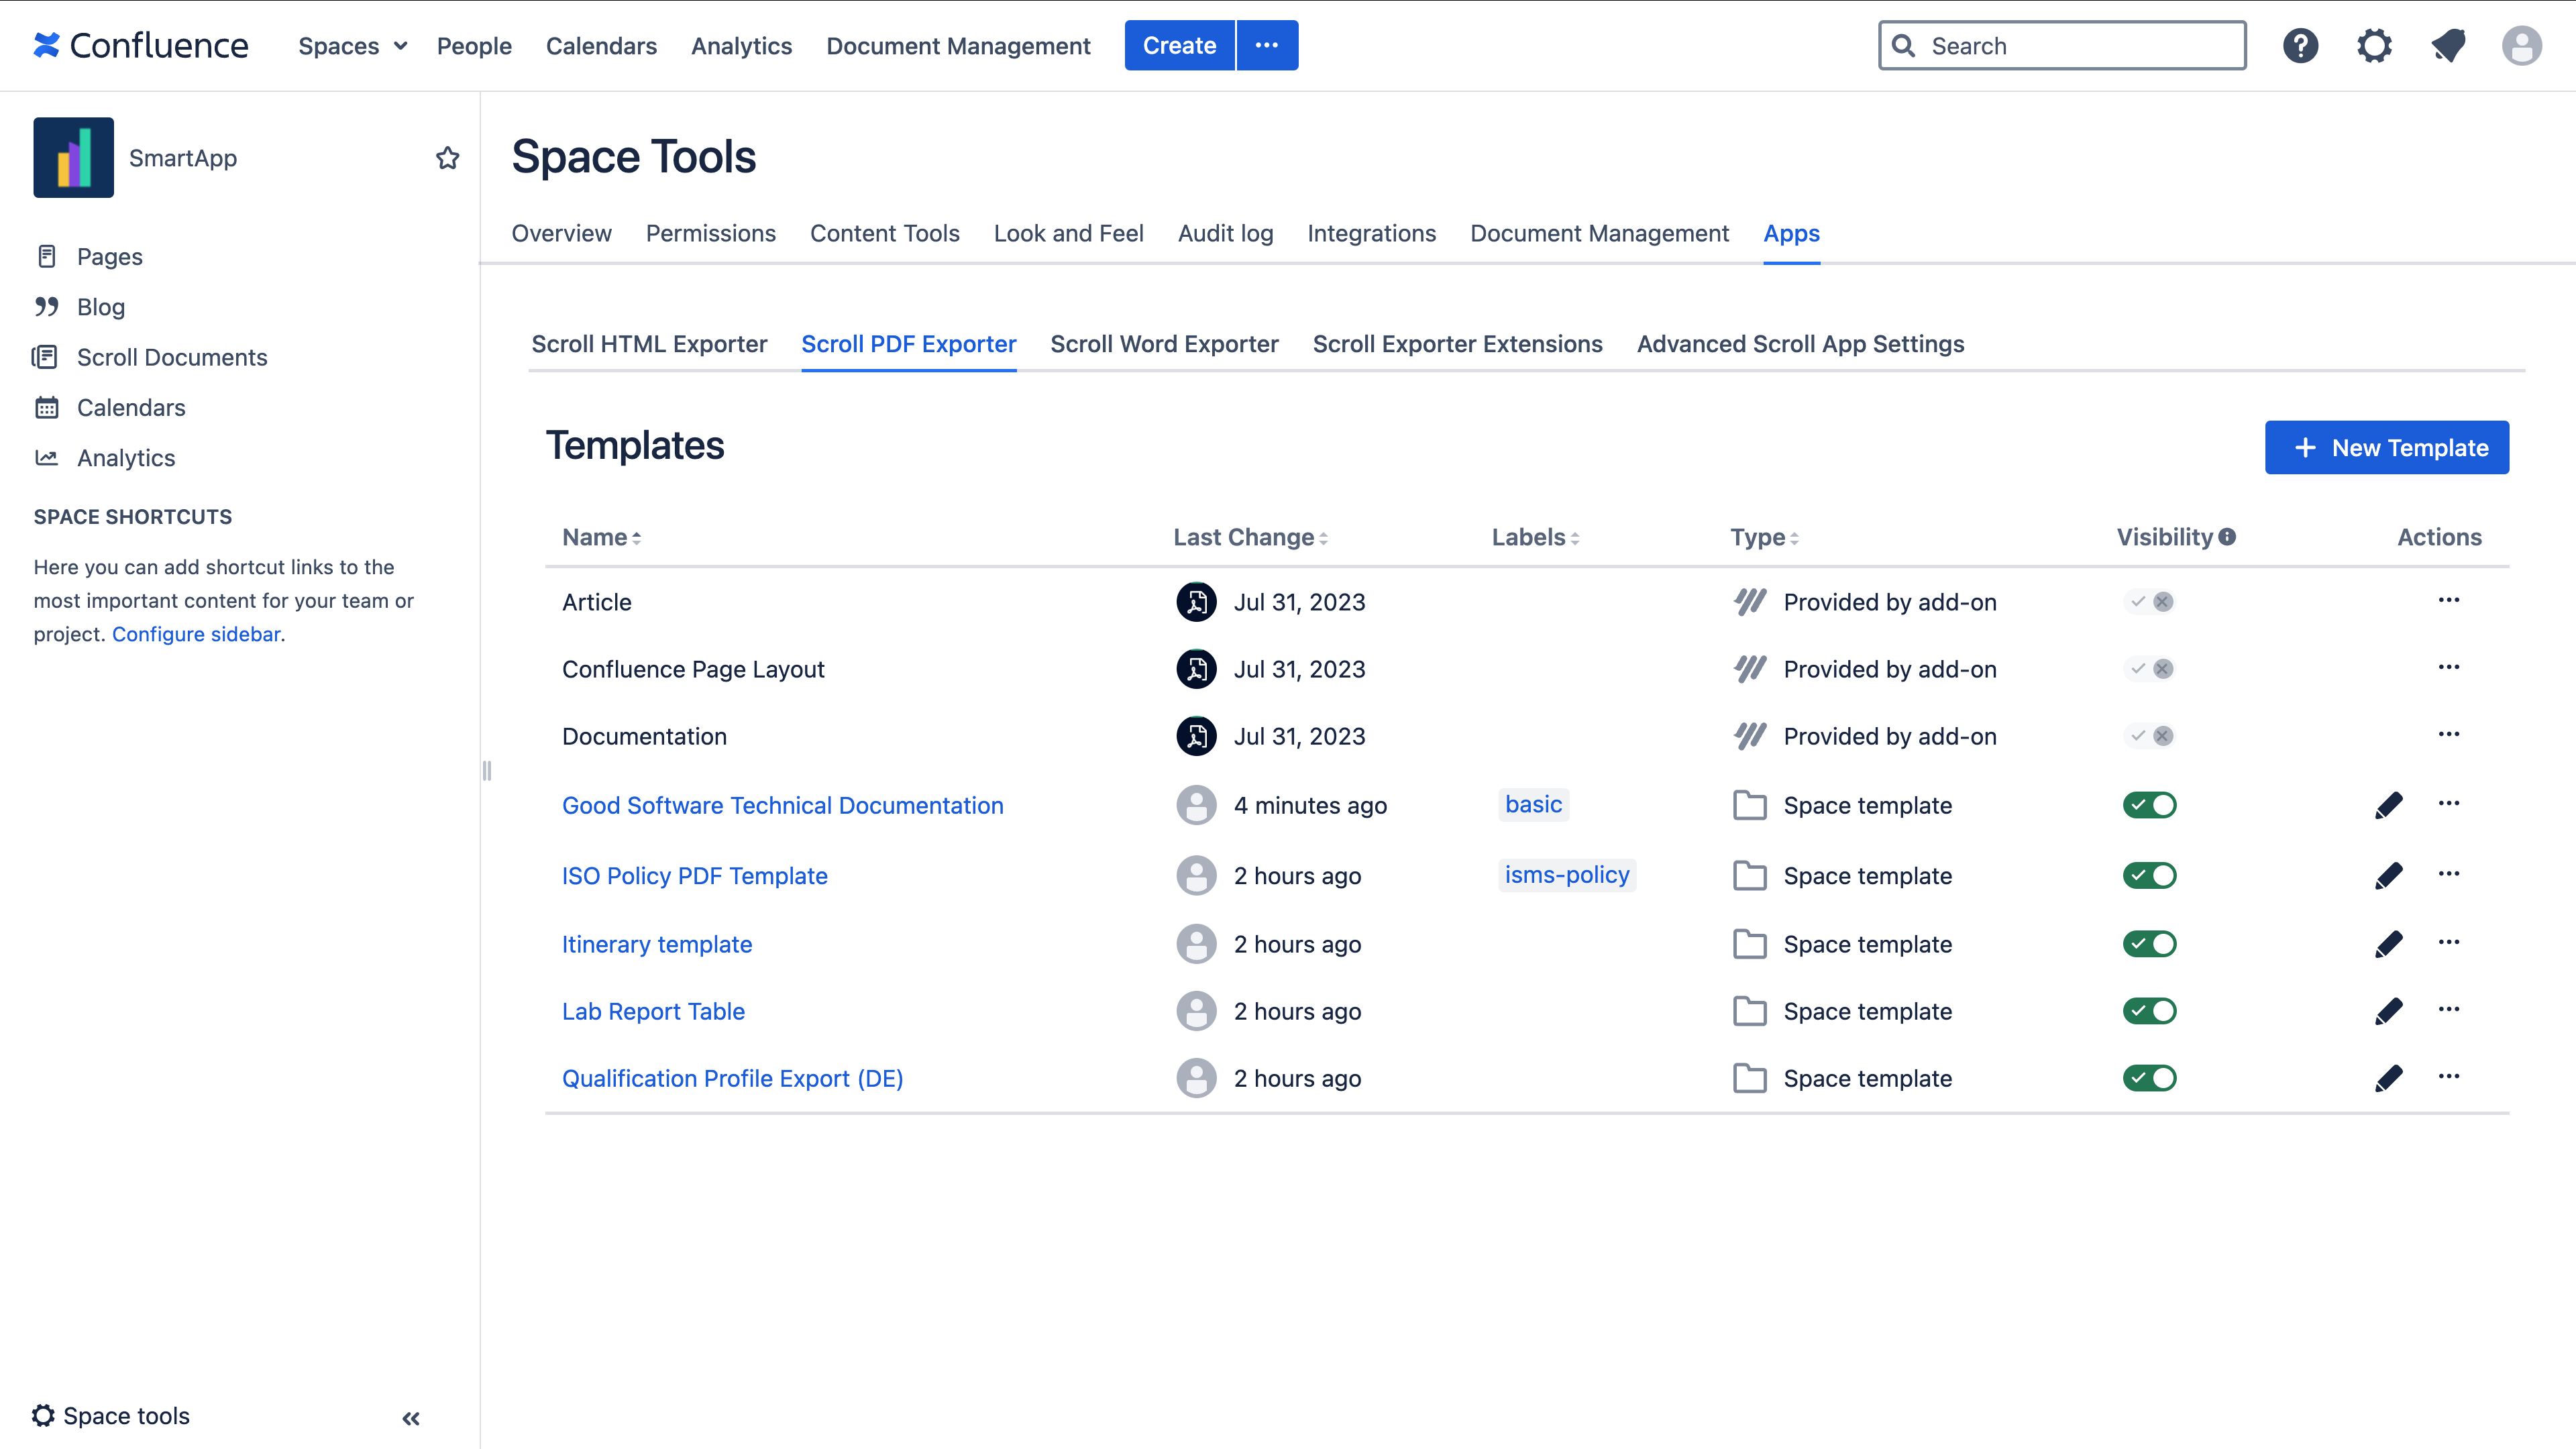Disable visibility for Good Software Technical Documentation
This screenshot has height=1449, width=2576.
[x=2149, y=805]
